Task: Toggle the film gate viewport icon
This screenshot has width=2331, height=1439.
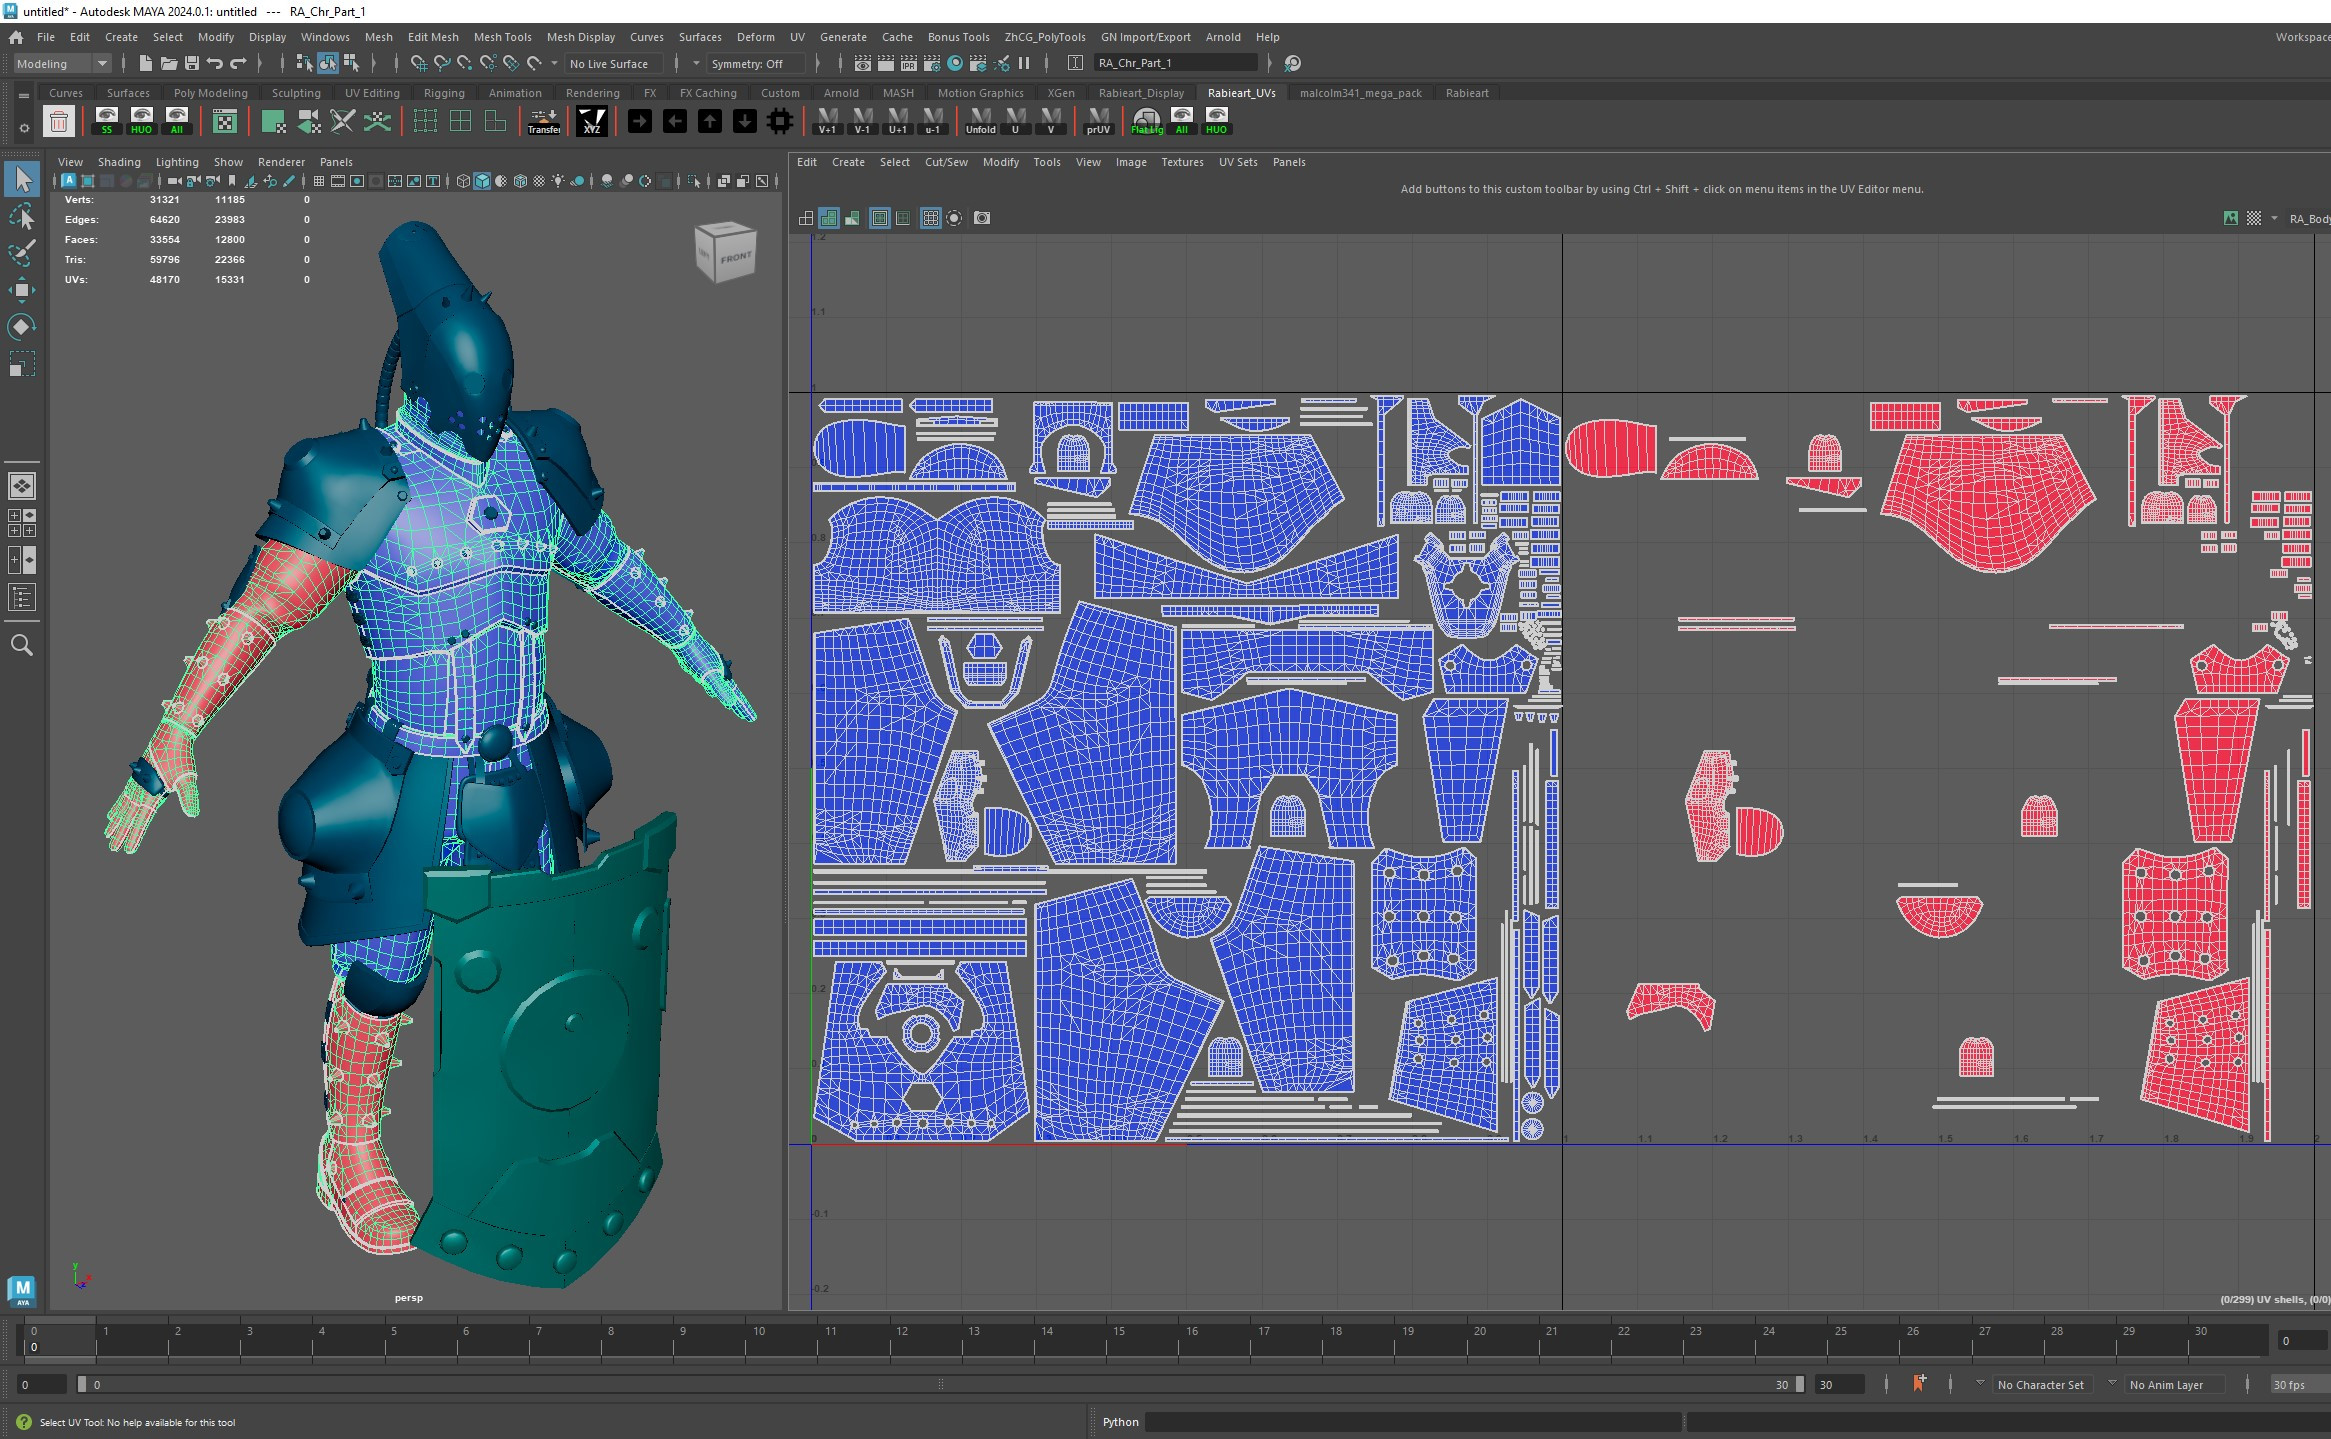Action: point(338,181)
